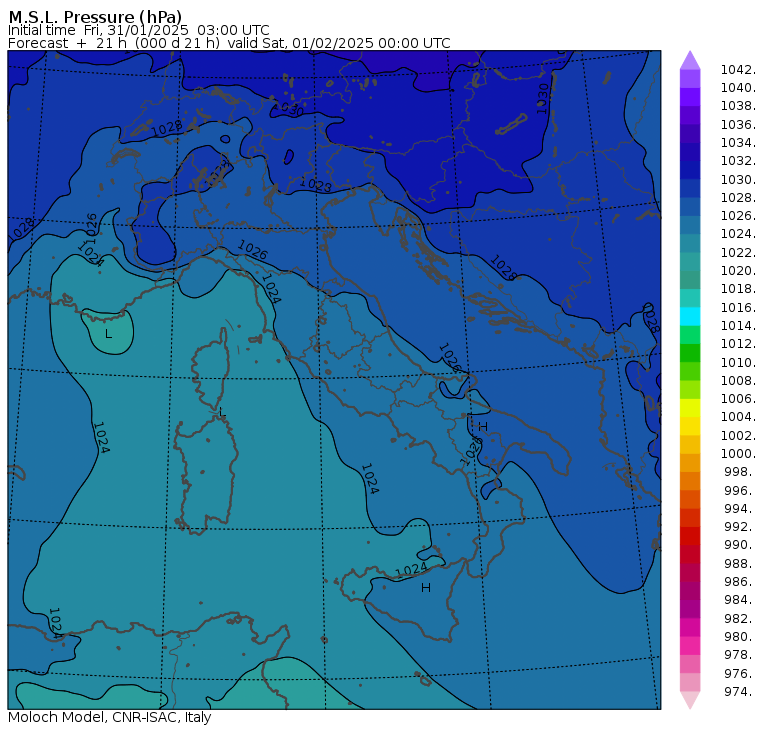Click the '1000.' legend label
The width and height of the screenshot is (760, 731).
click(738, 454)
